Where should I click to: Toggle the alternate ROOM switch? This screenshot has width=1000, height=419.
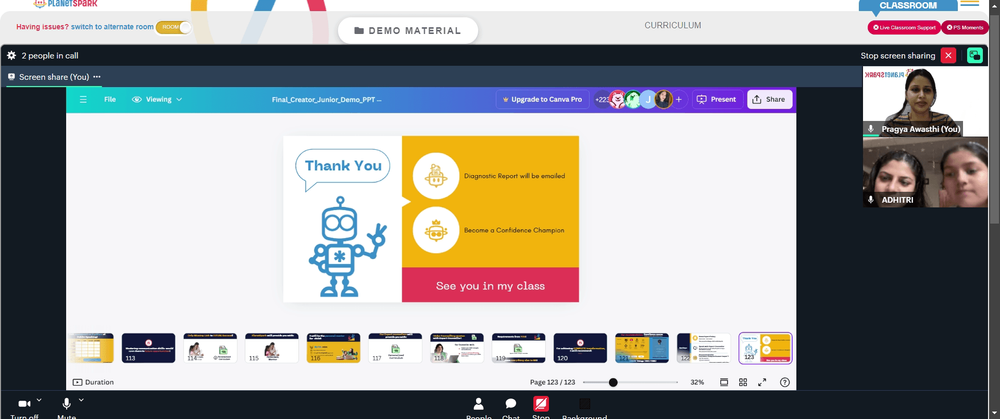(173, 27)
